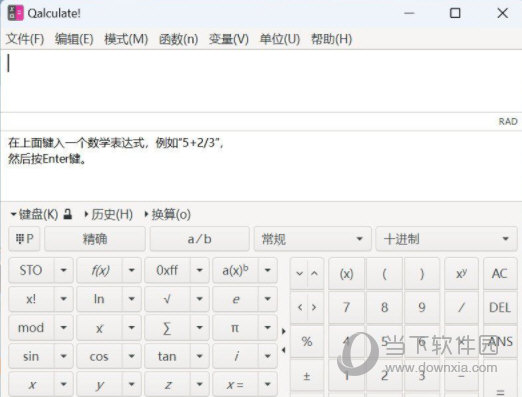522x397 pixels.
Task: Insert an opening parenthesis (
Action: click(x=384, y=274)
